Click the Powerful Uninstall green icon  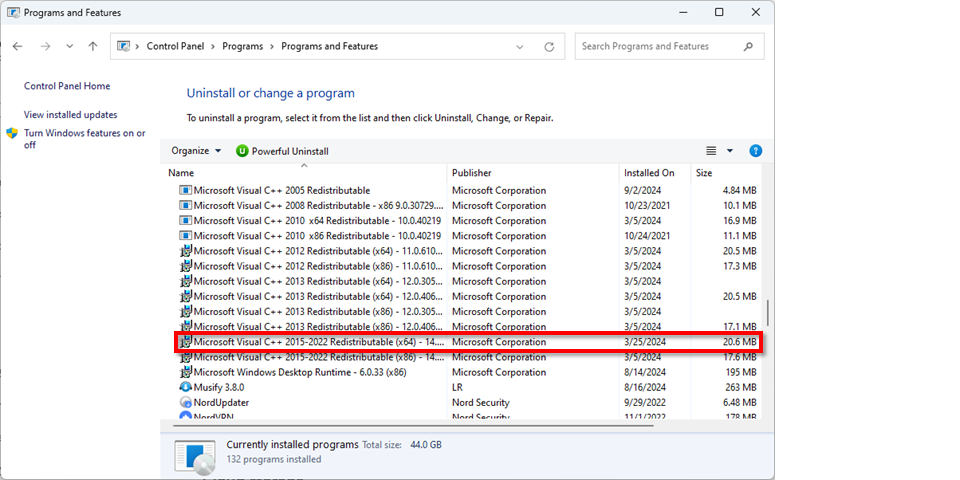tap(242, 151)
